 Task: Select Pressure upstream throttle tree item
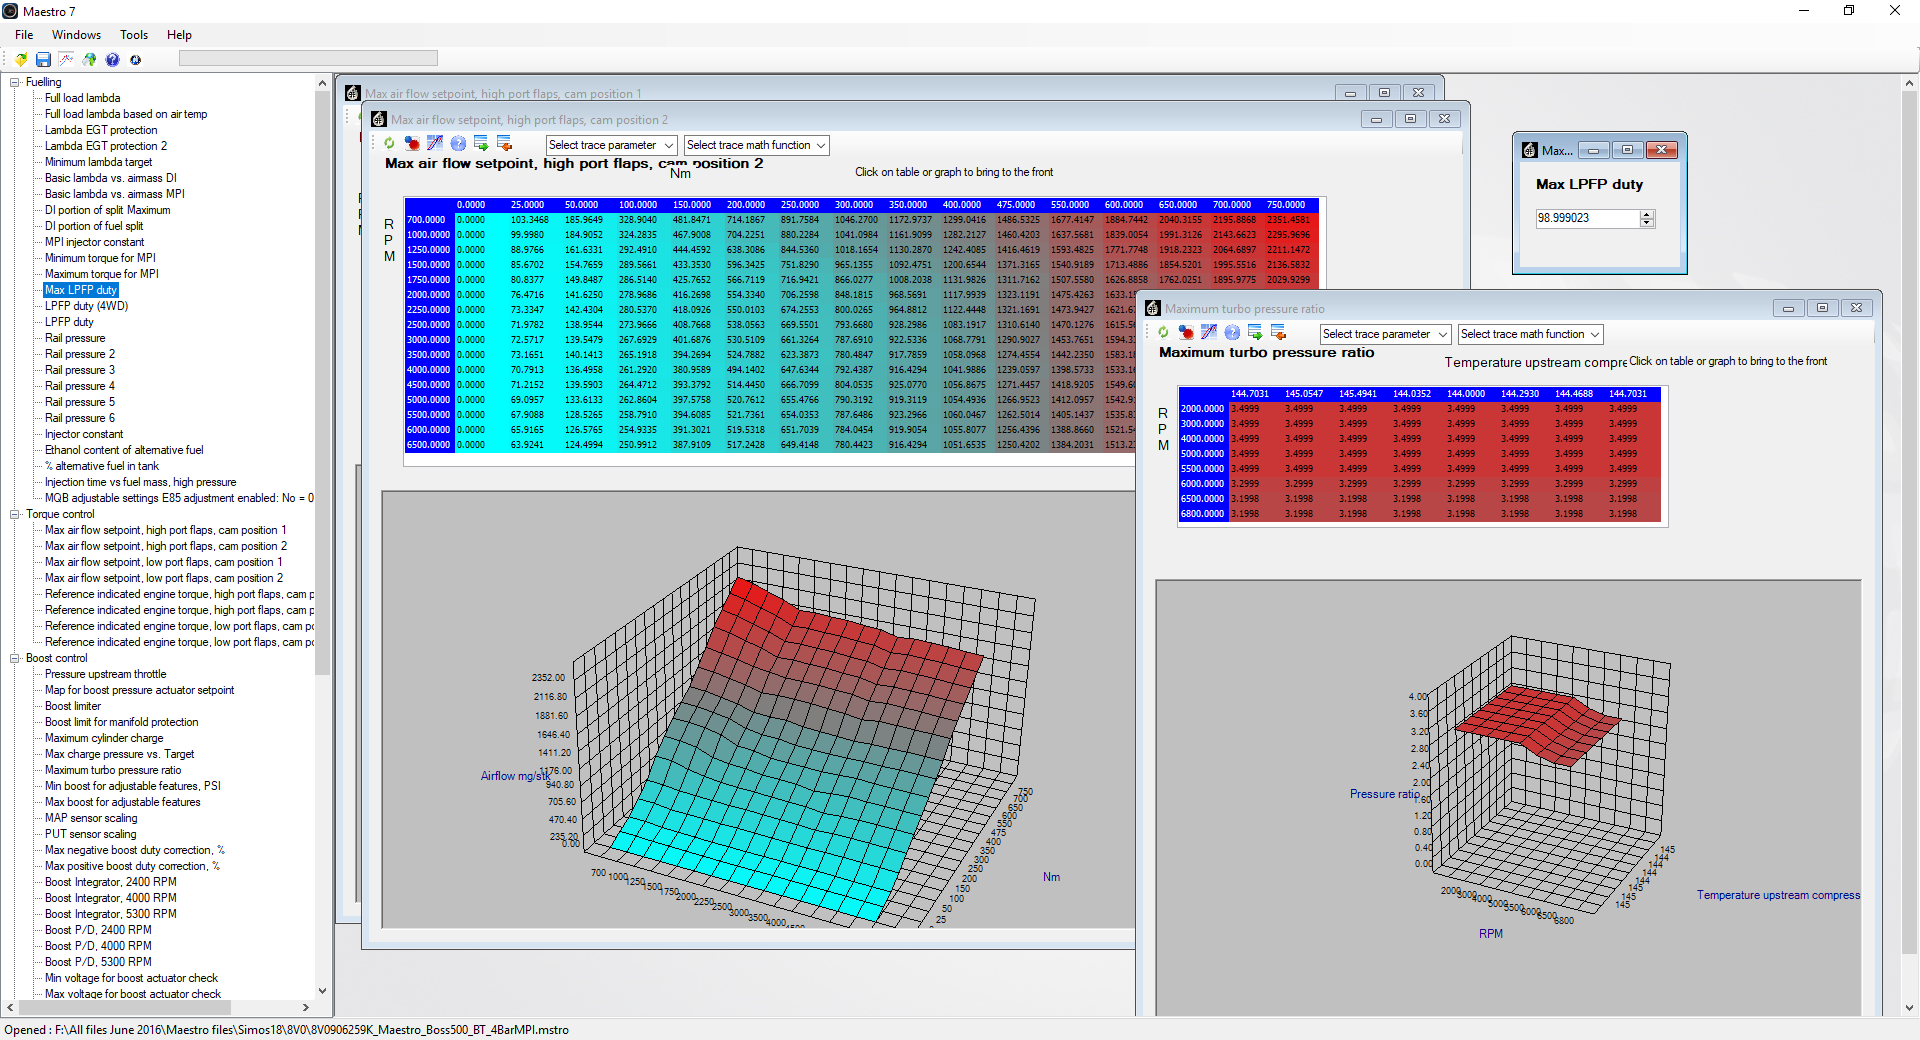(x=105, y=674)
